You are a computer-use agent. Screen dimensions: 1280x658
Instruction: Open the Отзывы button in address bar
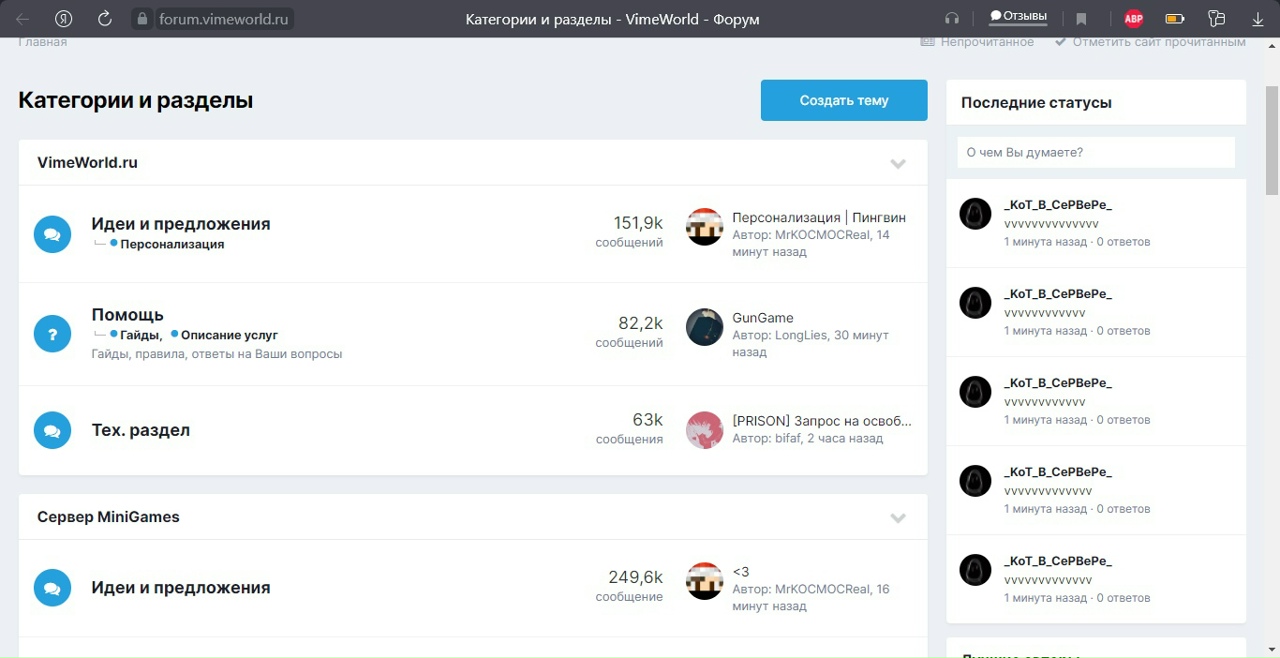tap(1018, 17)
